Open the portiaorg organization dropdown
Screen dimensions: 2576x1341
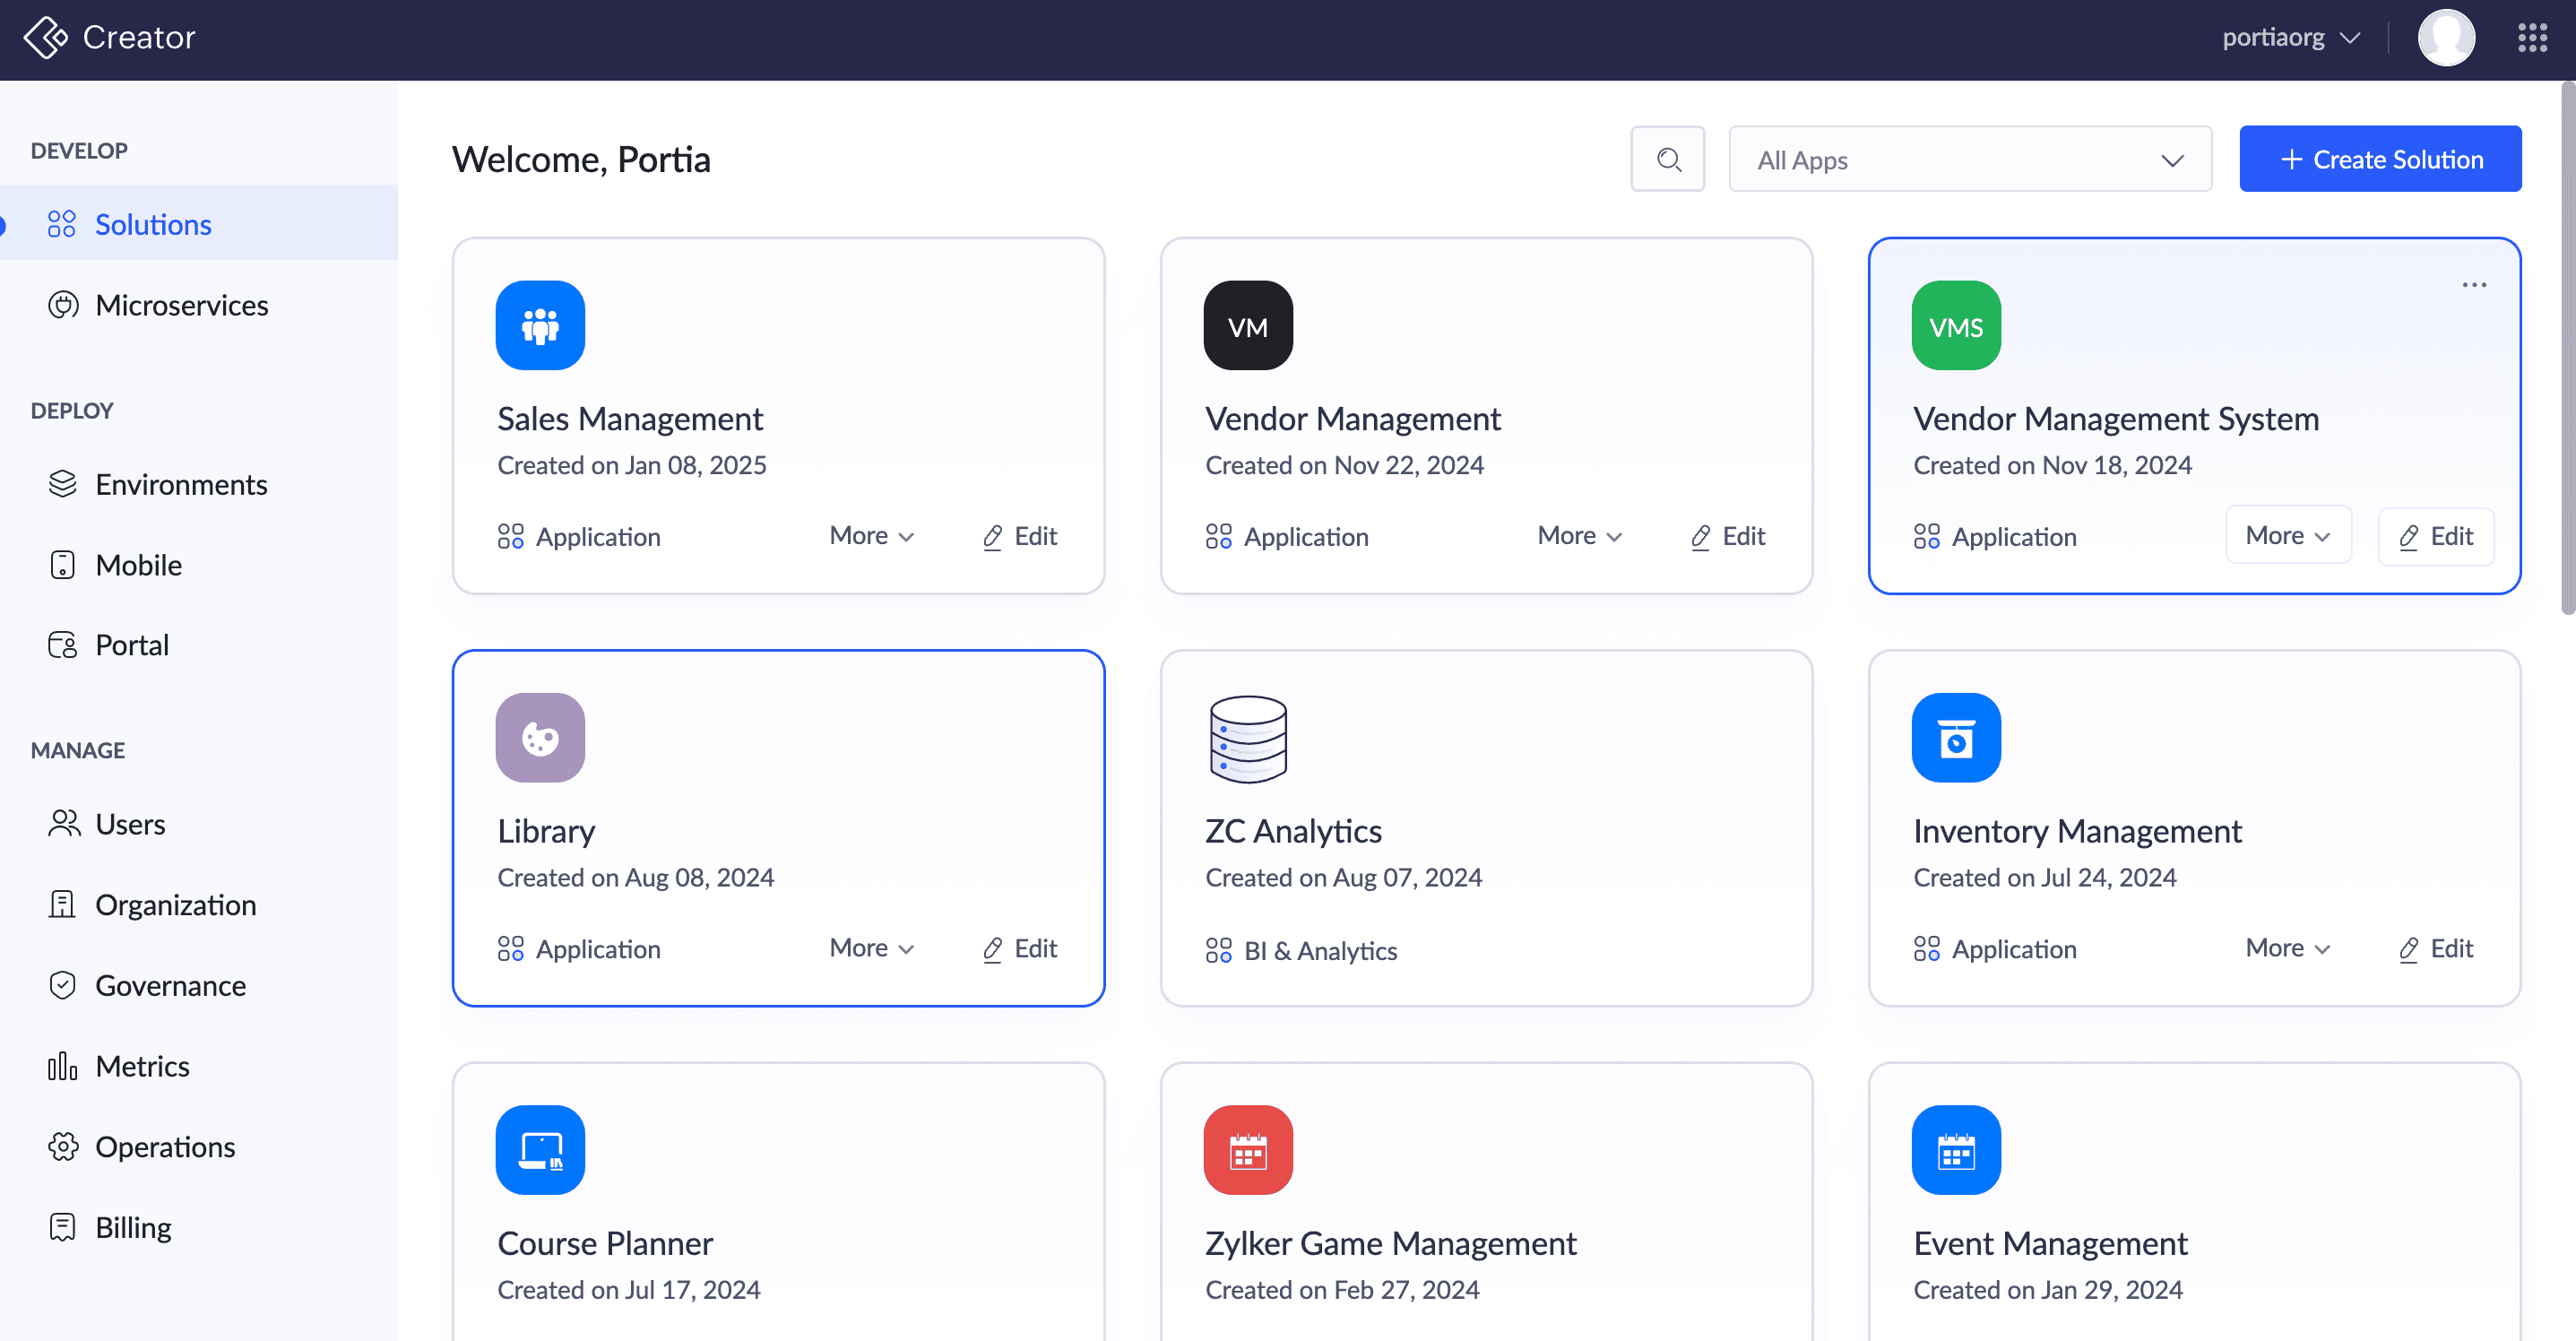pyautogui.click(x=2290, y=38)
